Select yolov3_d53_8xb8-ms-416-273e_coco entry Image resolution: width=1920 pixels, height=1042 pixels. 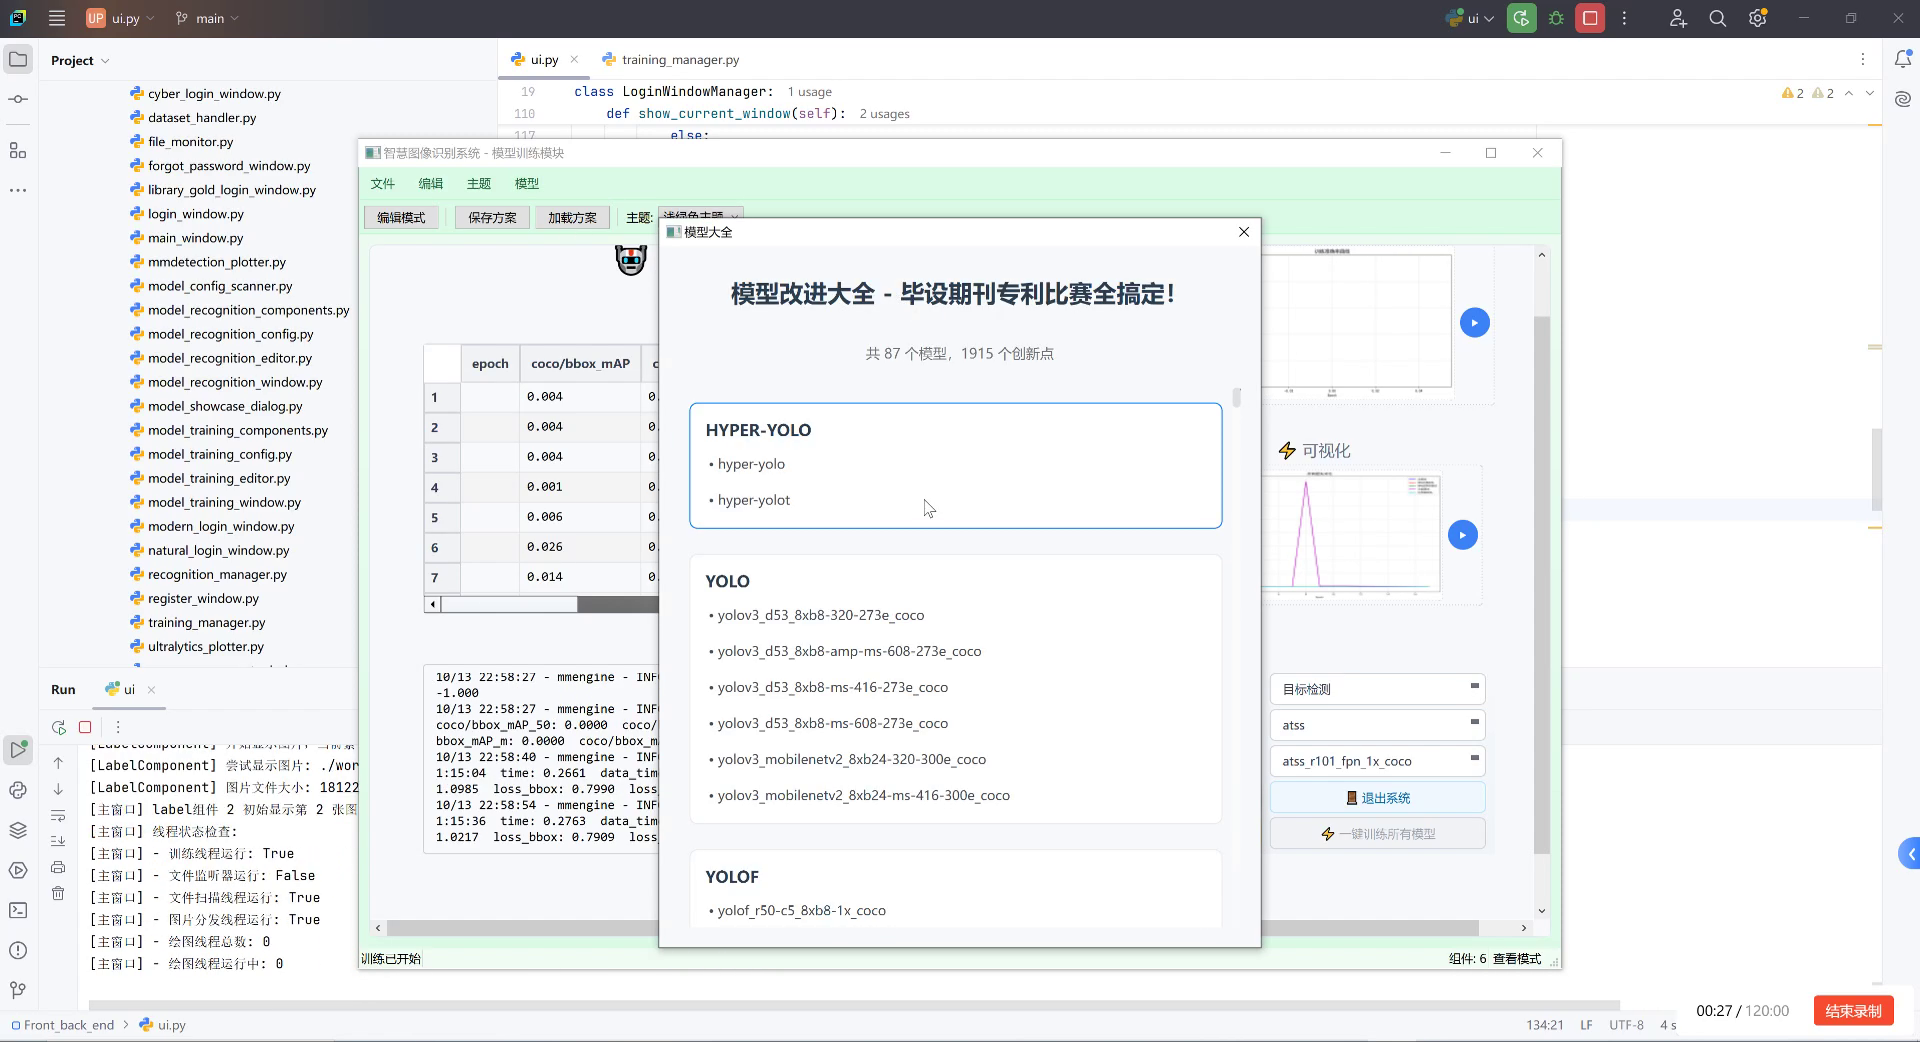click(833, 687)
